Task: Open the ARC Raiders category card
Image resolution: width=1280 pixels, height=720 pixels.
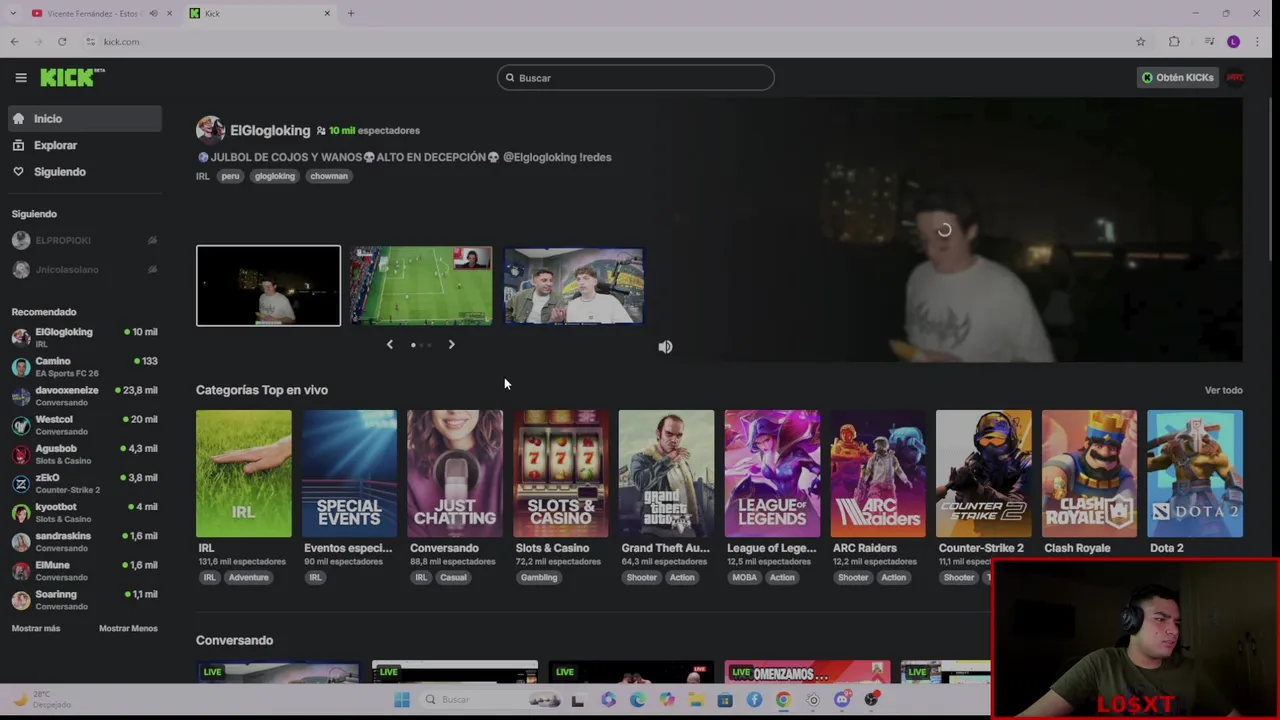Action: click(x=878, y=474)
